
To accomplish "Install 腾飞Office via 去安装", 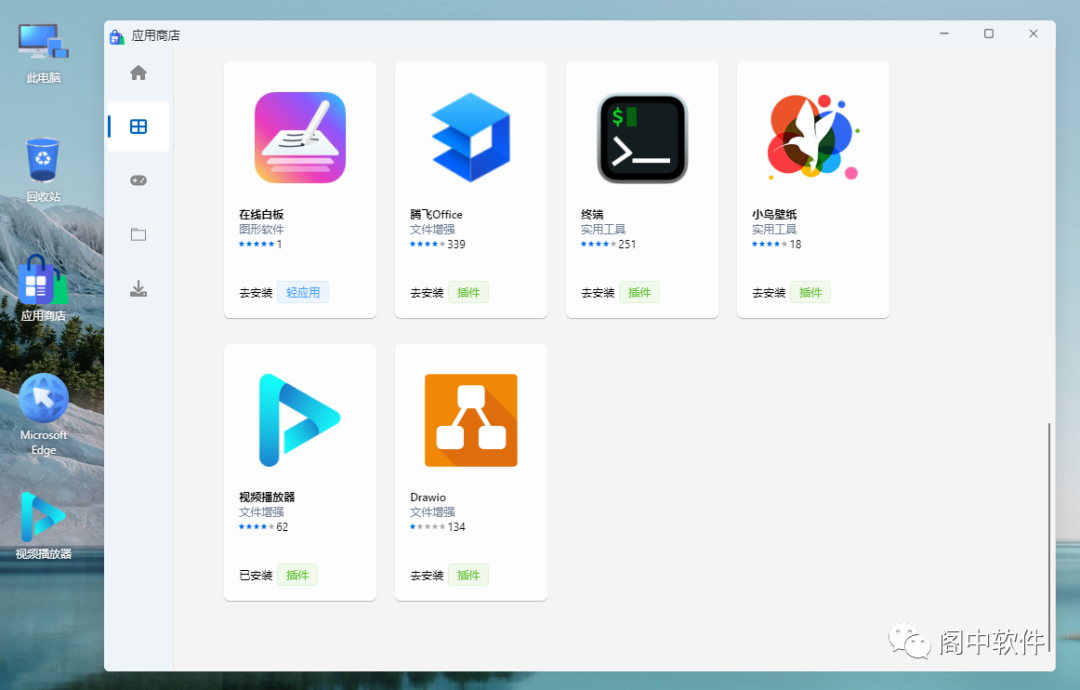I will click(x=426, y=293).
